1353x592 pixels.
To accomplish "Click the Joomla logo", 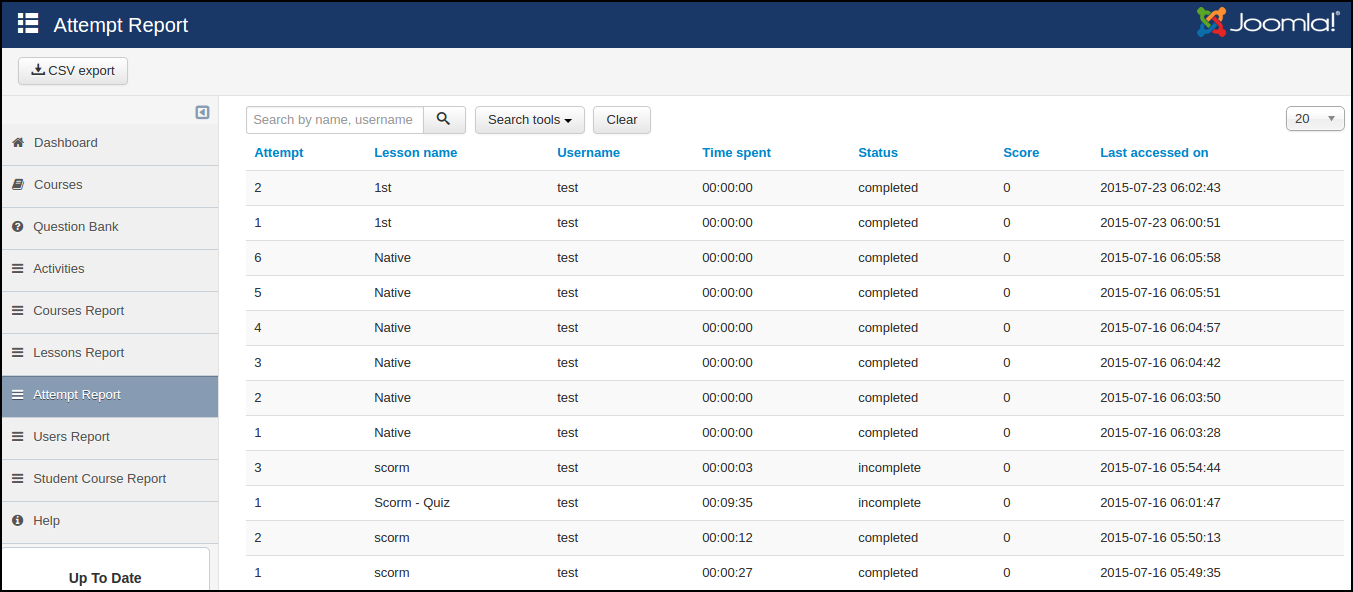I will pyautogui.click(x=1267, y=23).
